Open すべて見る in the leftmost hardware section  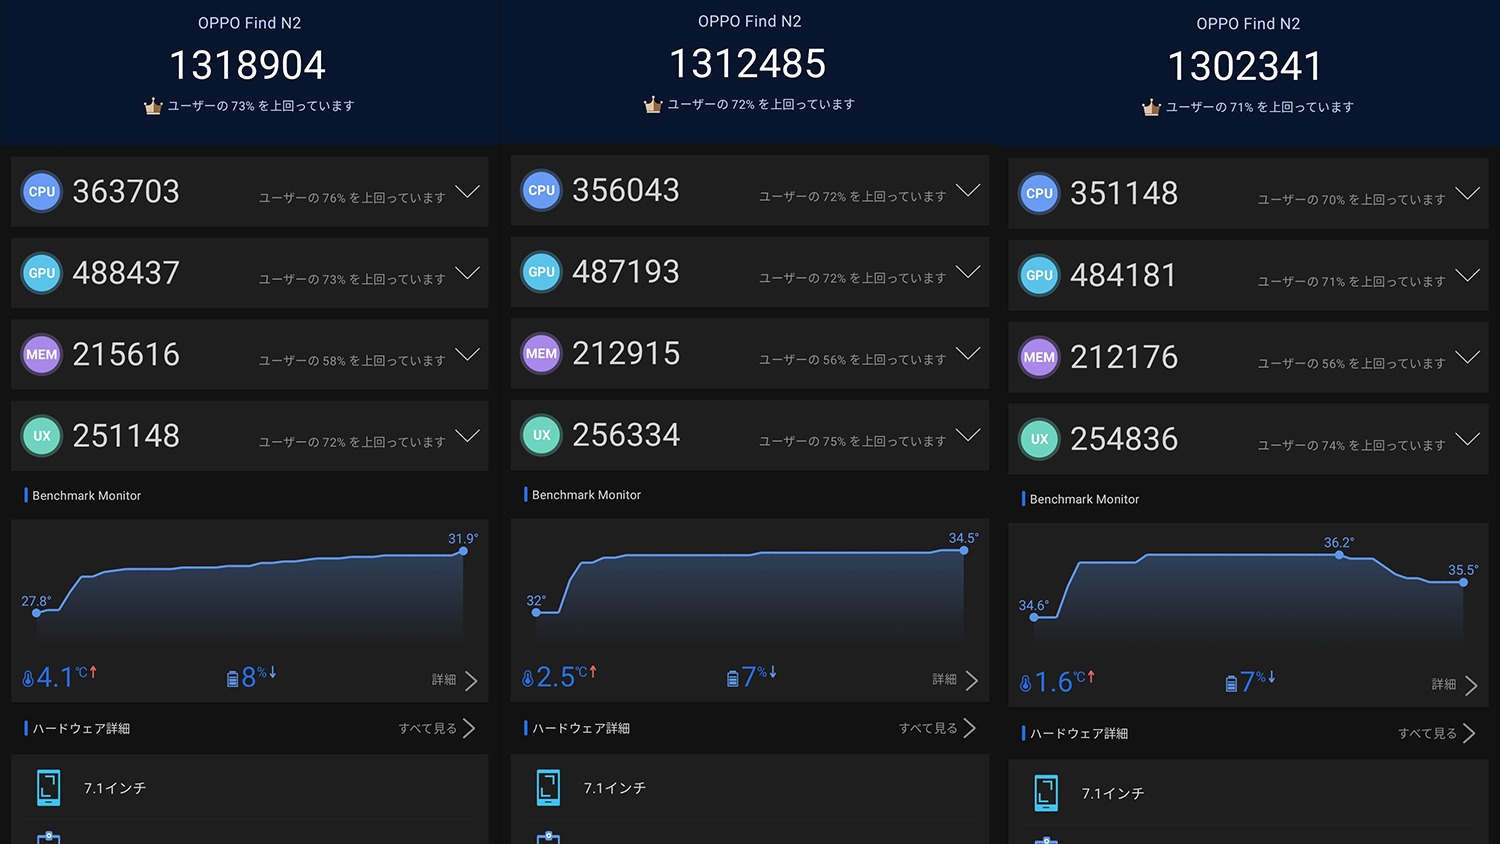click(438, 728)
